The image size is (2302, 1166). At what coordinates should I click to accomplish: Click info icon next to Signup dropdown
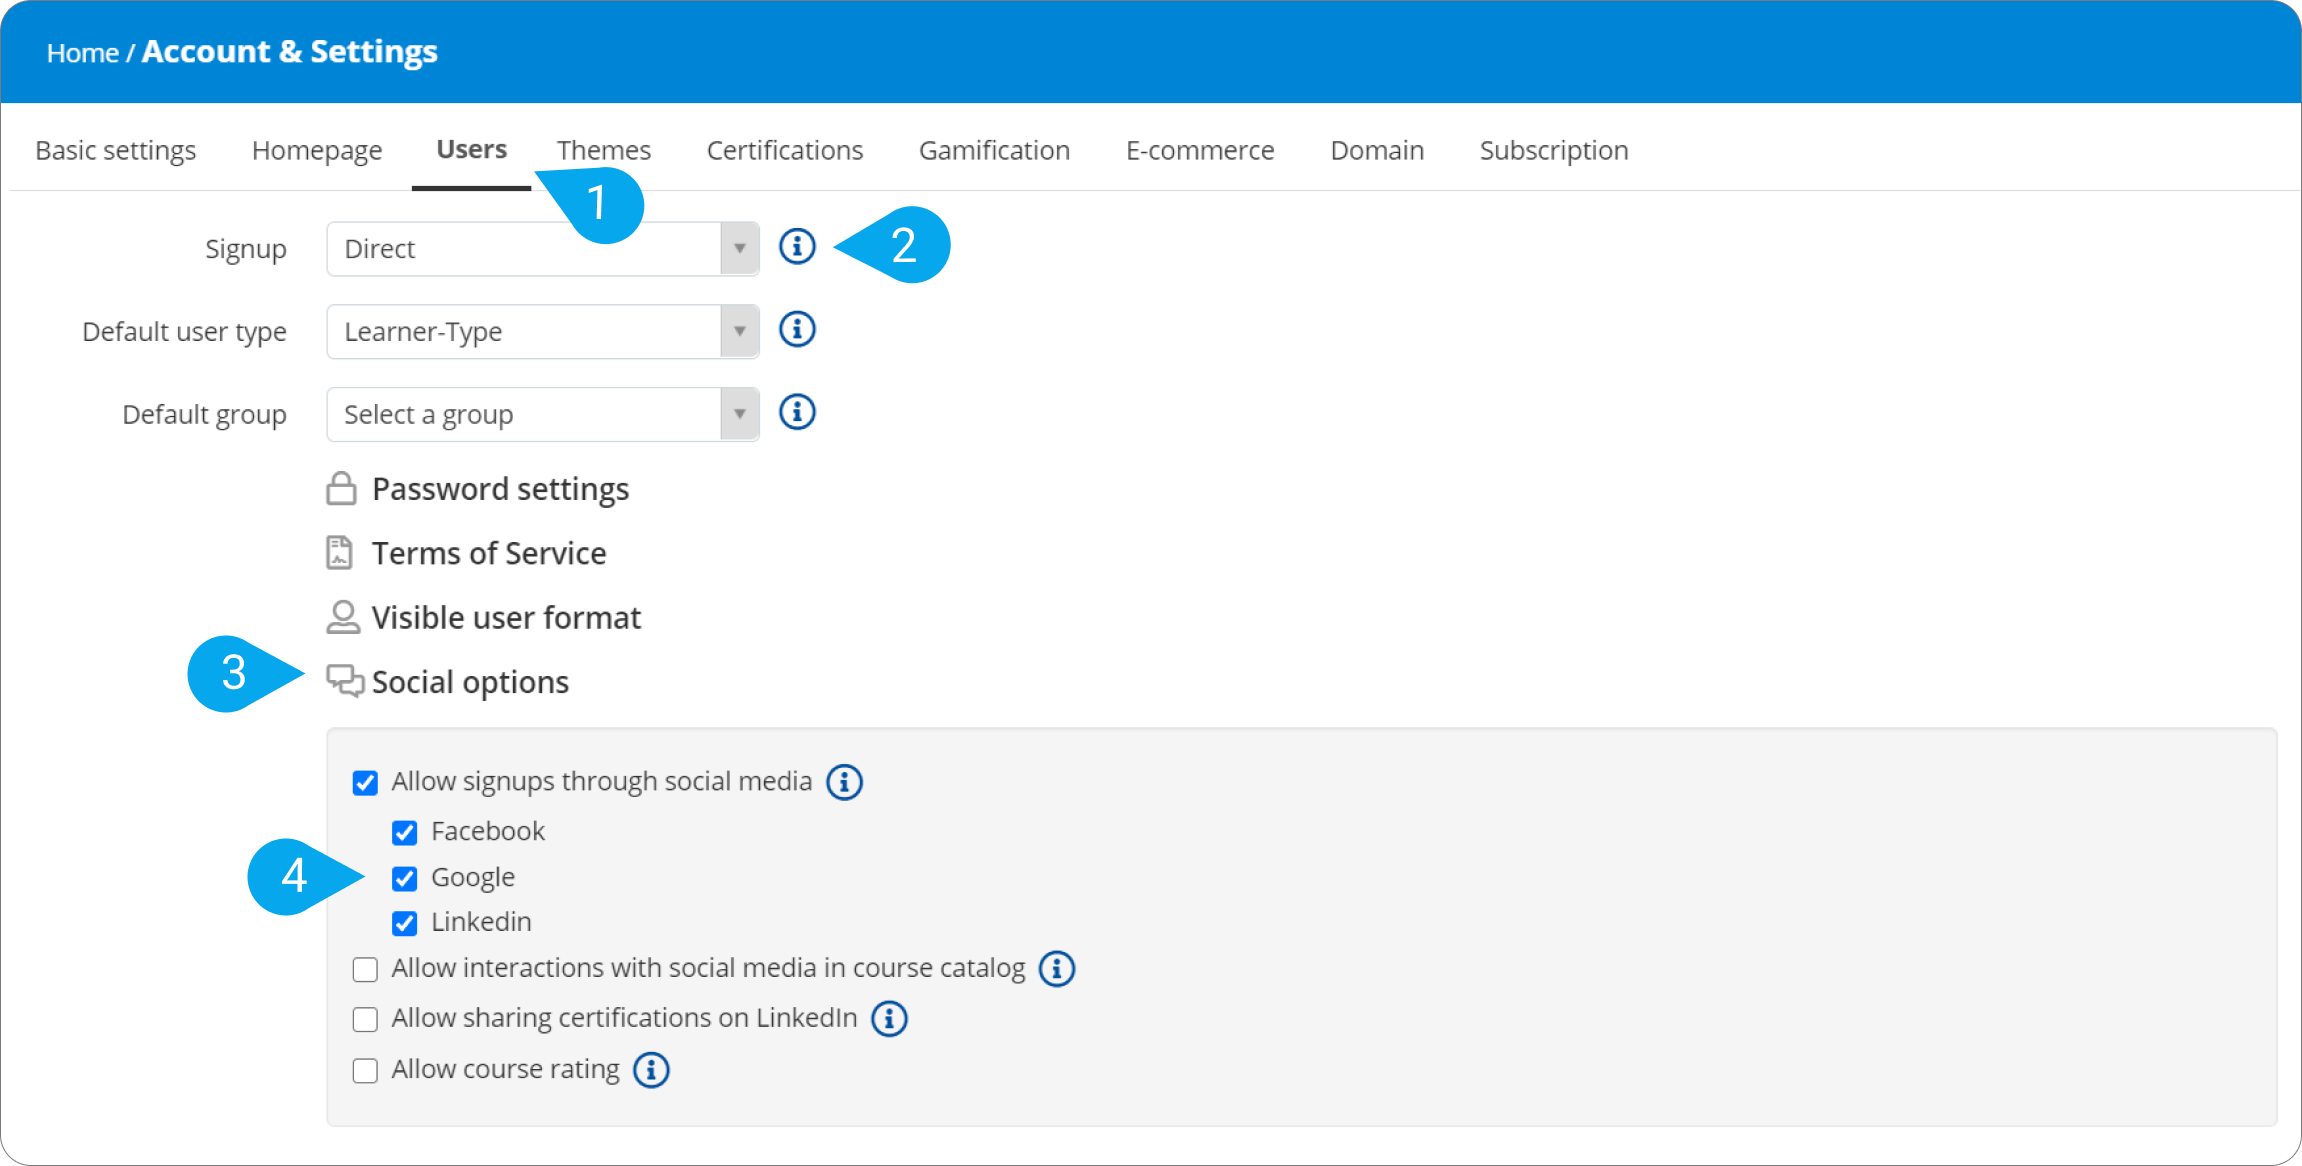tap(797, 246)
